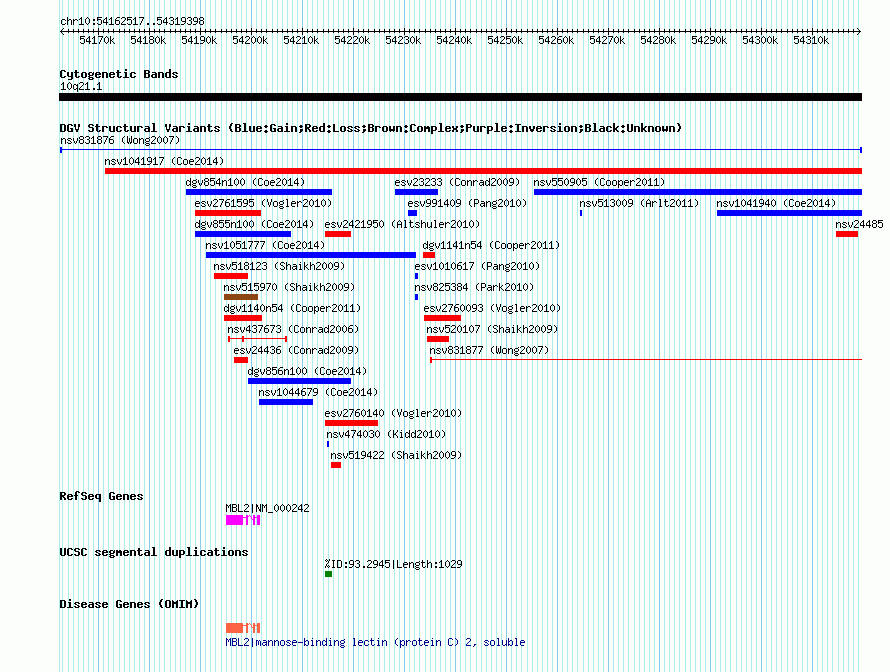The width and height of the screenshot is (890, 672).
Task: Select the RefSeq Genes track title
Action: click(x=101, y=496)
